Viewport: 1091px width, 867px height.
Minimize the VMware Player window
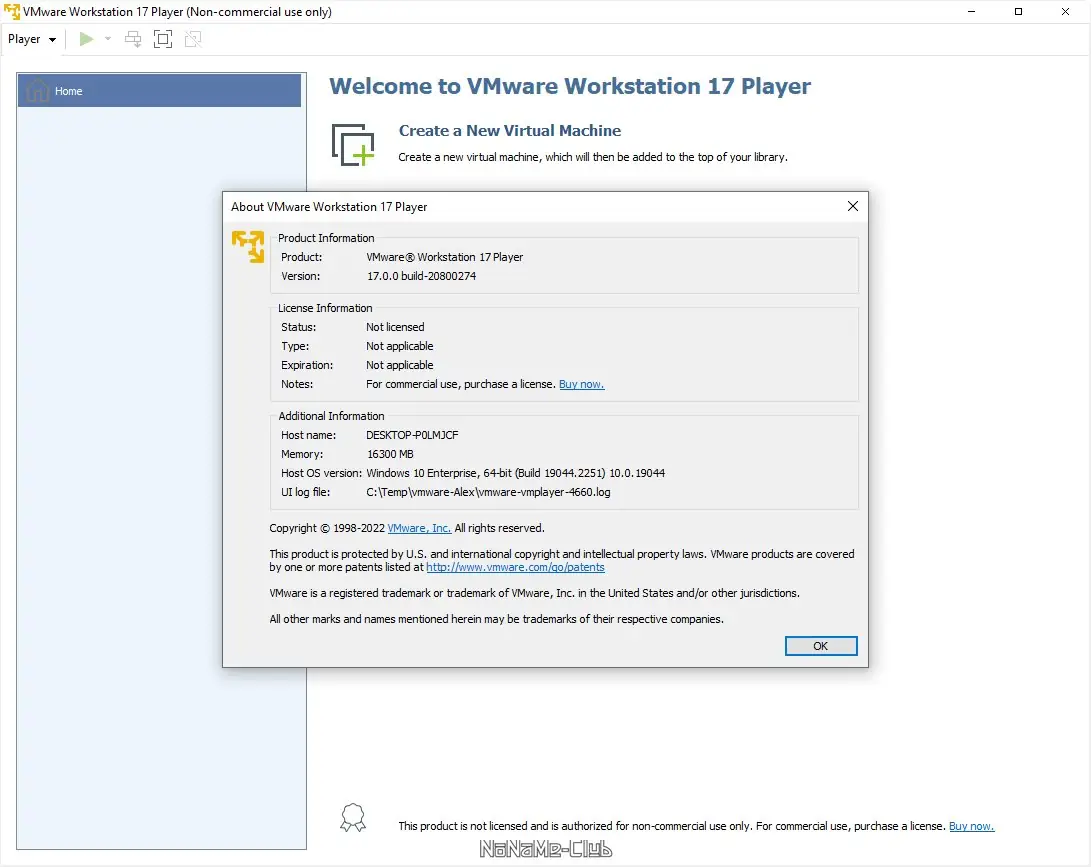click(x=971, y=12)
